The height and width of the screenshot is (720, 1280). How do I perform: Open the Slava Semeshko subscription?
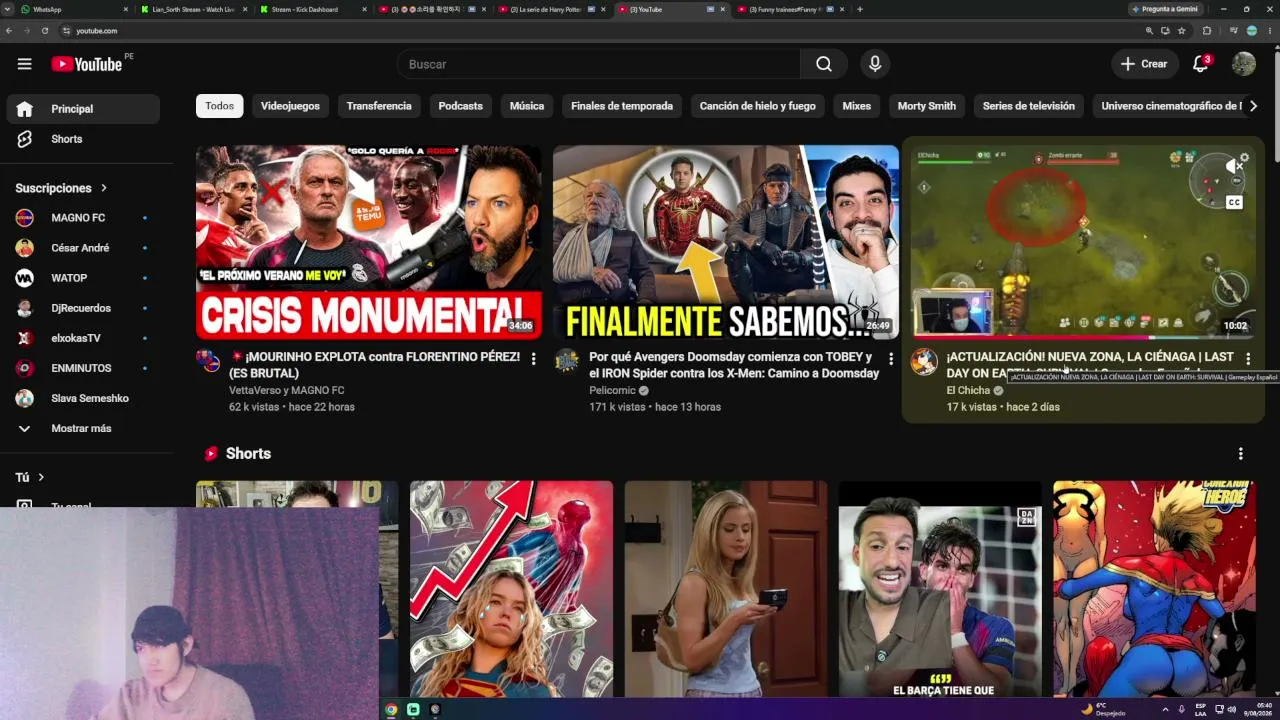point(83,398)
